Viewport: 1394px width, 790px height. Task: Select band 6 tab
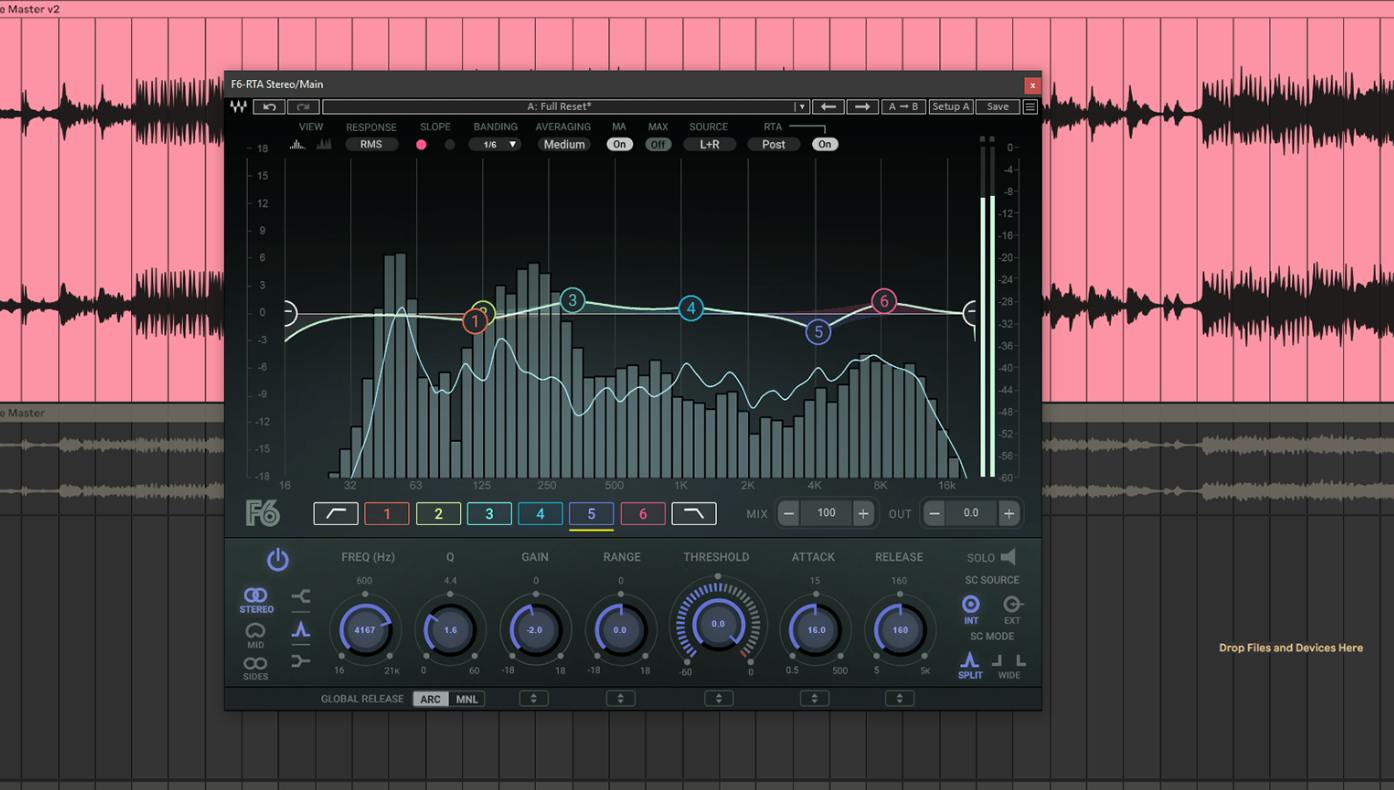[643, 514]
